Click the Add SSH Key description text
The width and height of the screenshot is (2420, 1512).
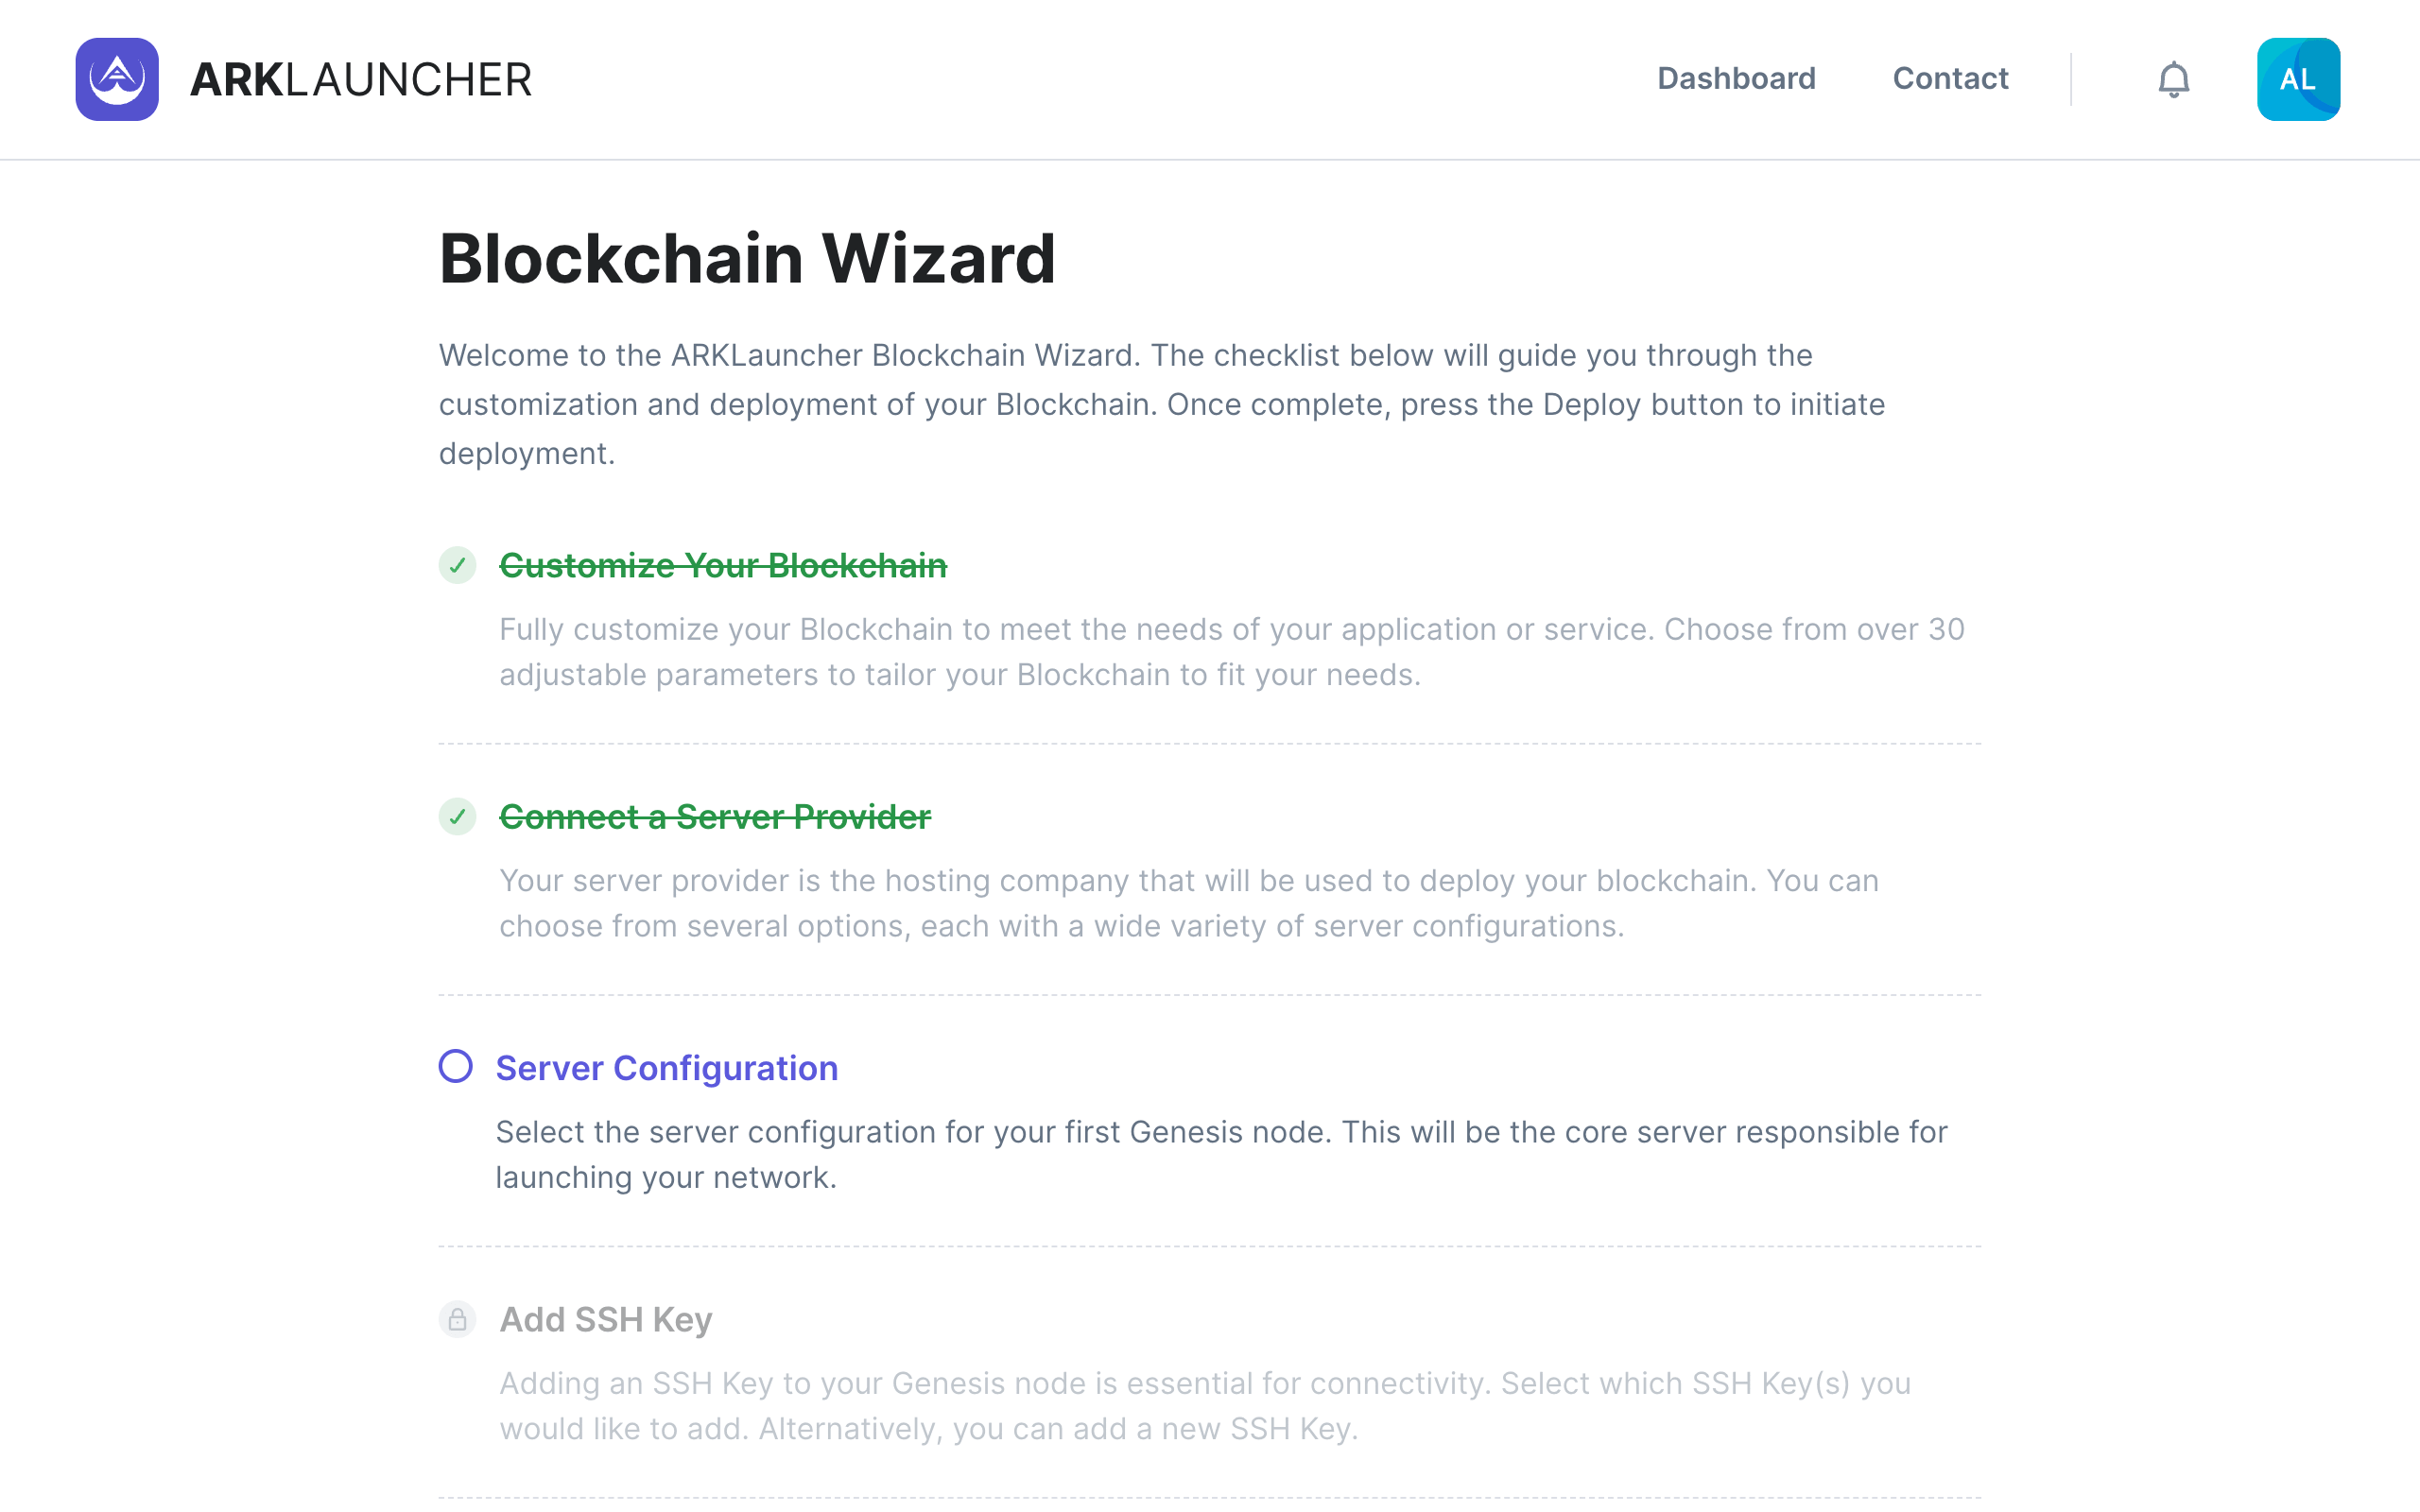[x=1205, y=1406]
